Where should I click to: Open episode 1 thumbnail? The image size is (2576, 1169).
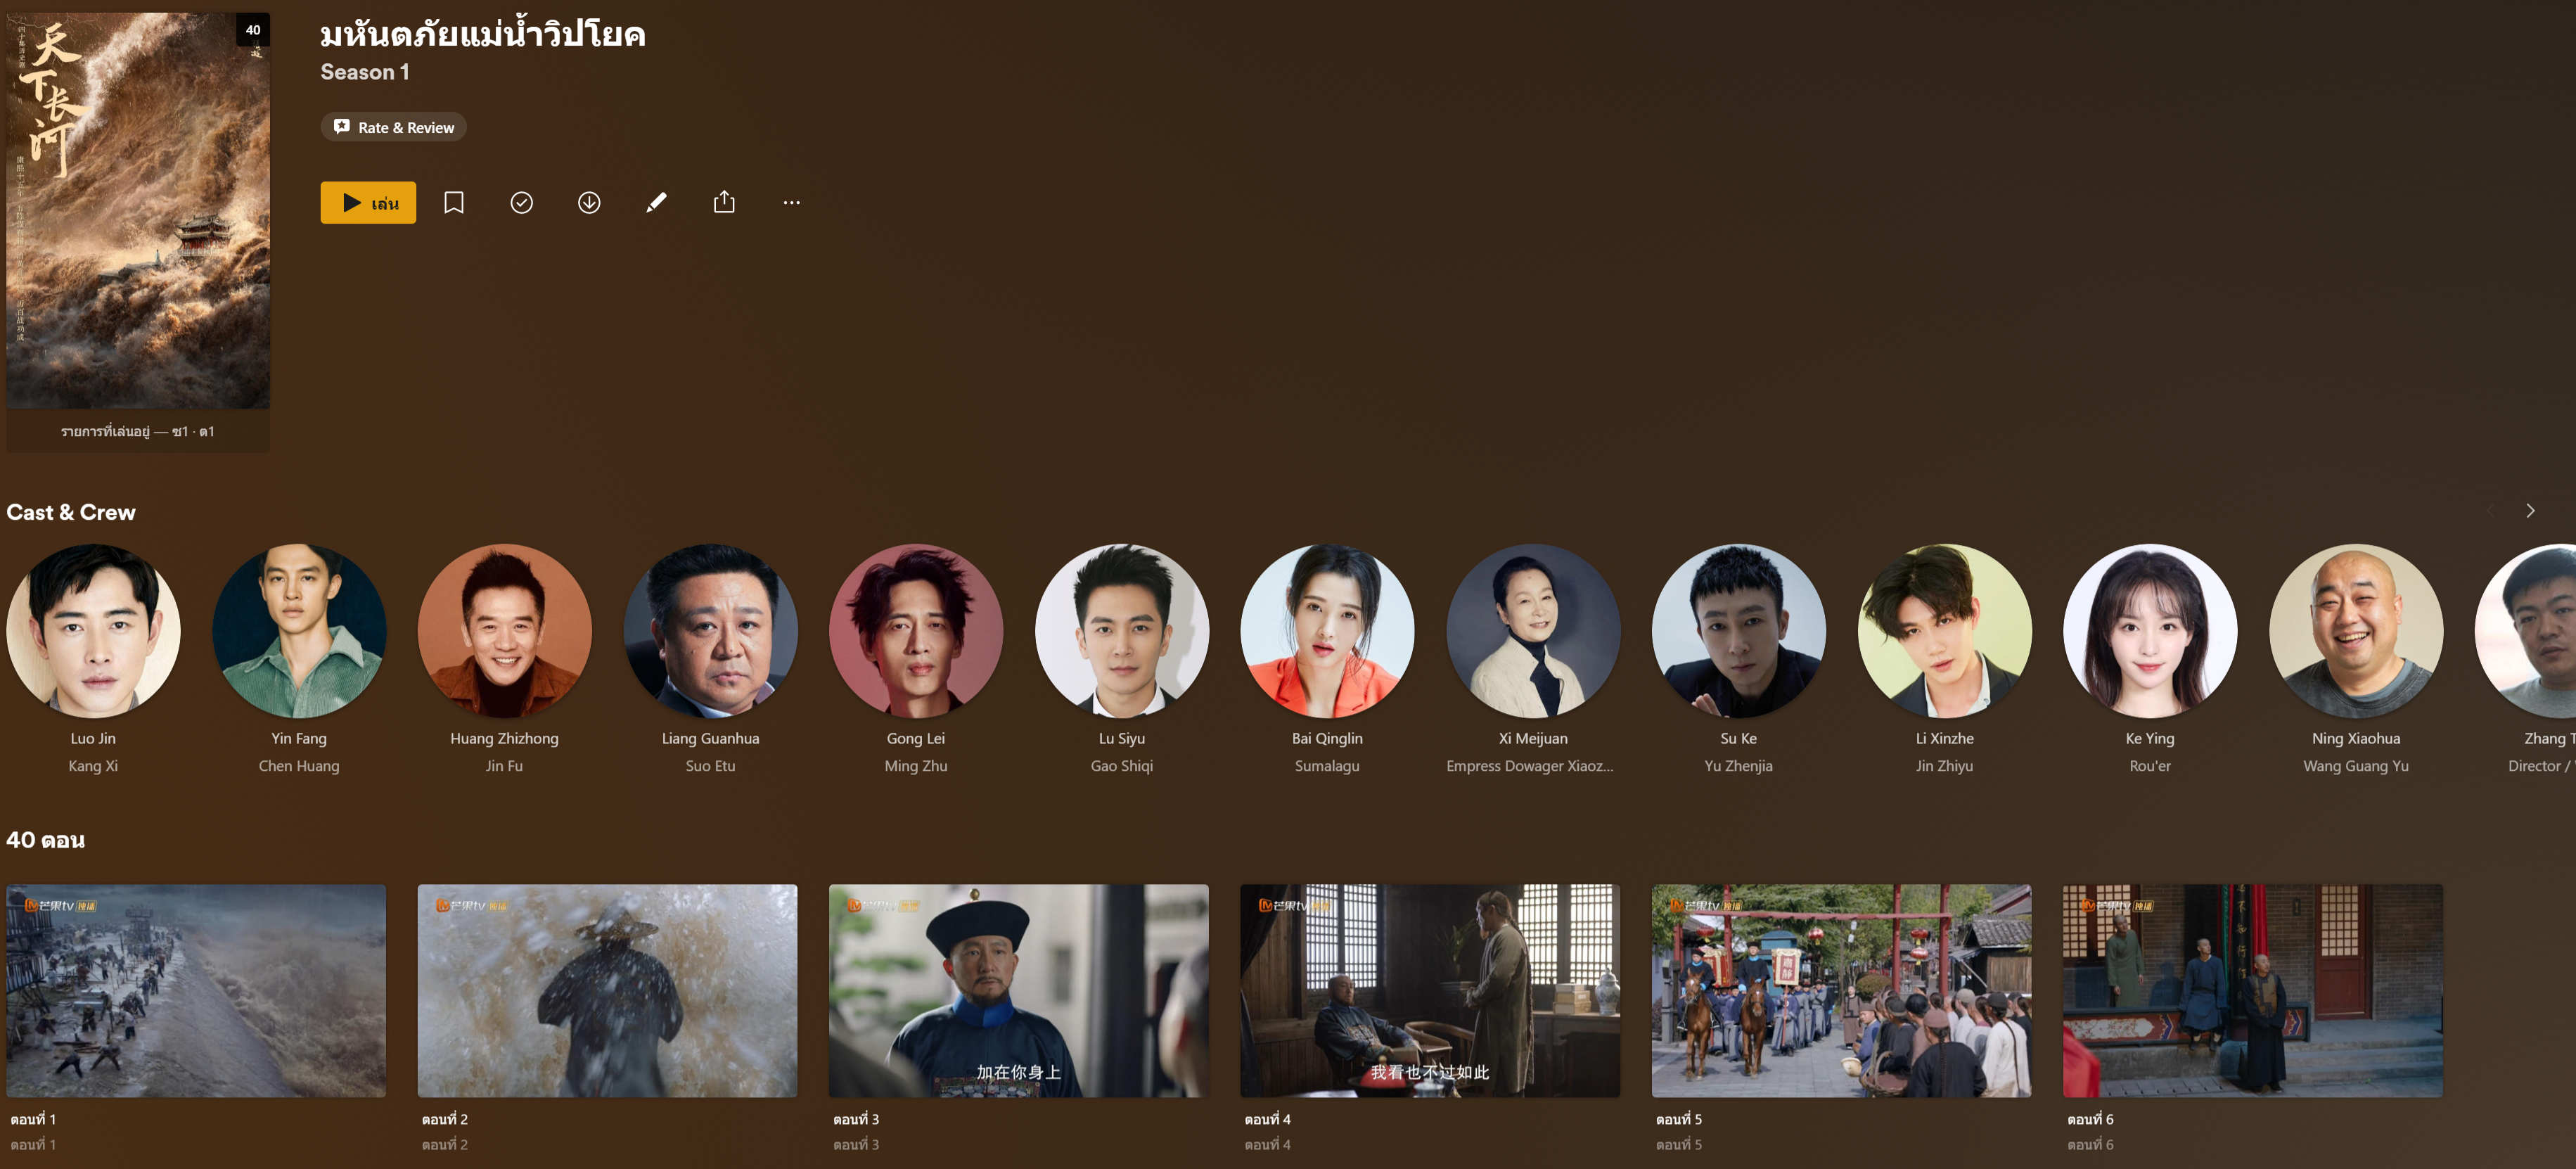point(196,990)
